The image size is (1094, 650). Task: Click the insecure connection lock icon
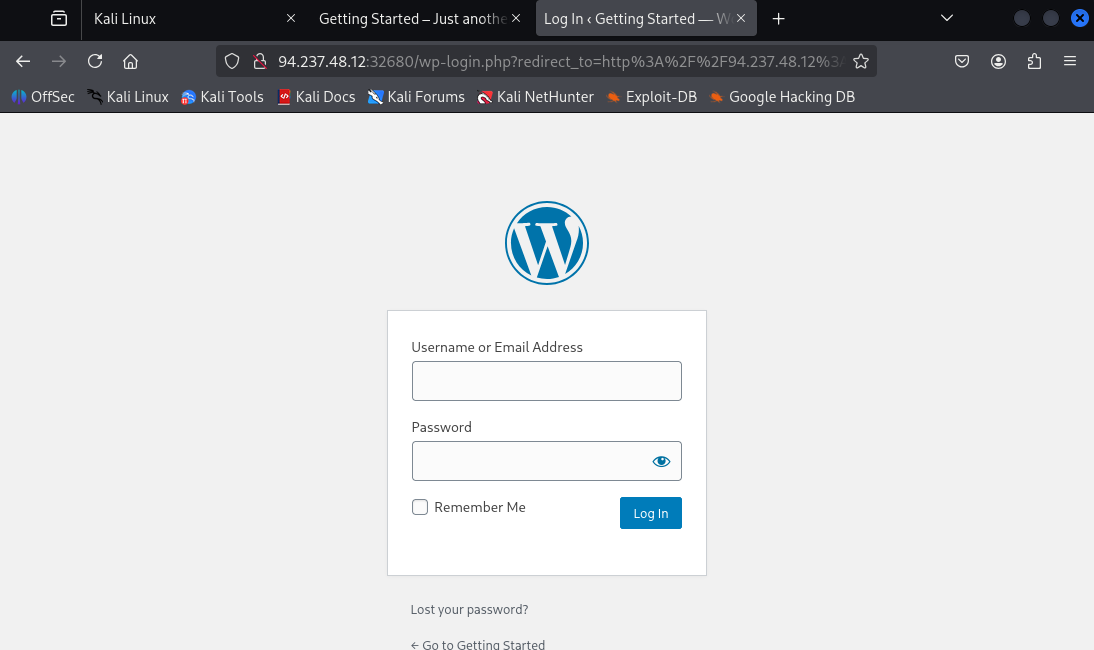(260, 61)
